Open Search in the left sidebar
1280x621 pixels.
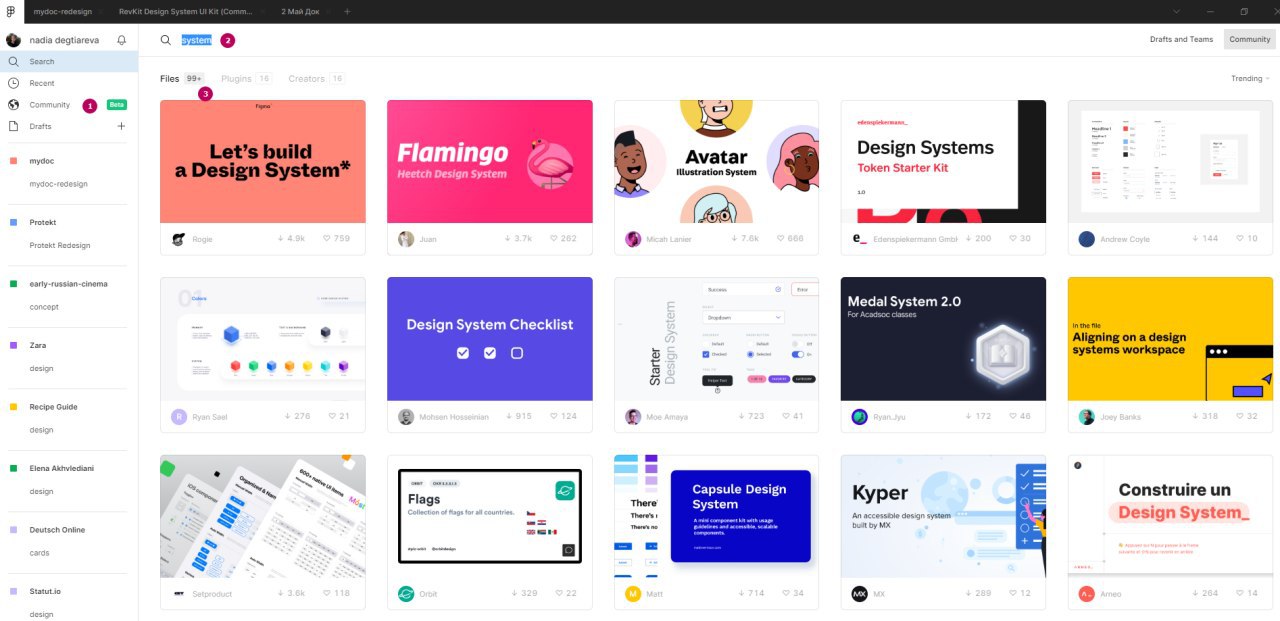tap(69, 61)
